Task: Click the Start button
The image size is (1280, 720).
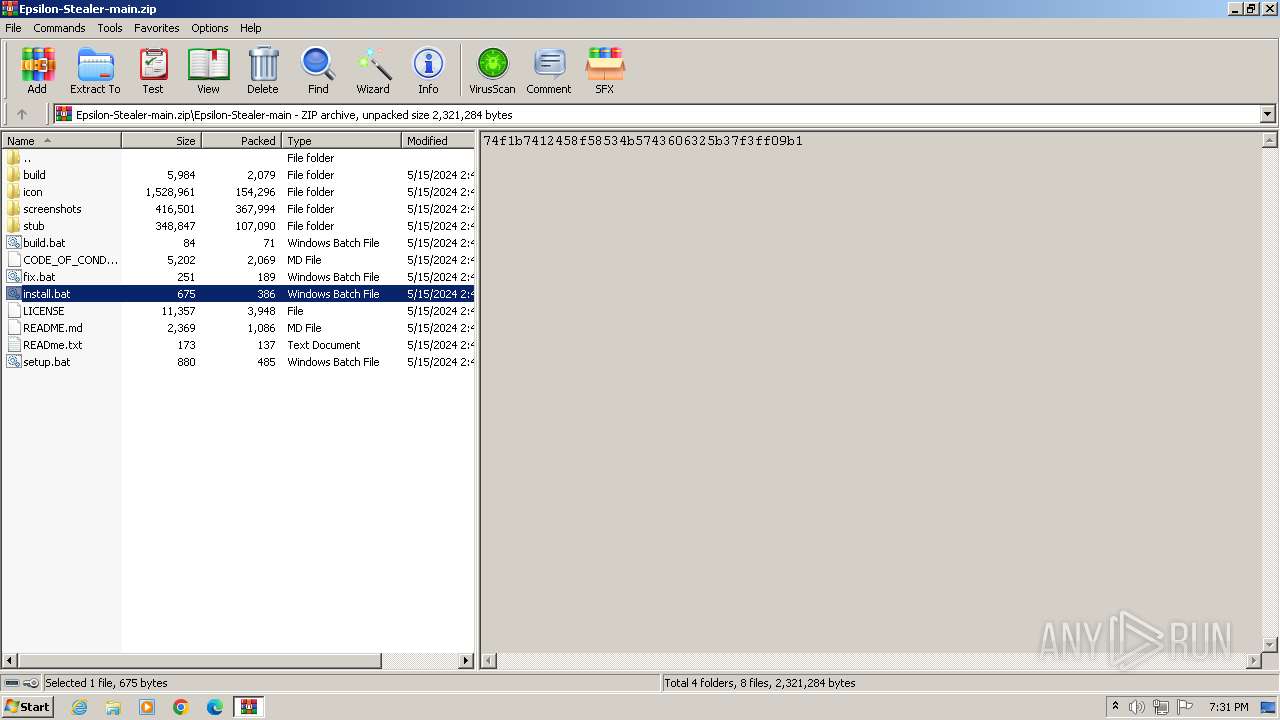Action: [x=28, y=707]
